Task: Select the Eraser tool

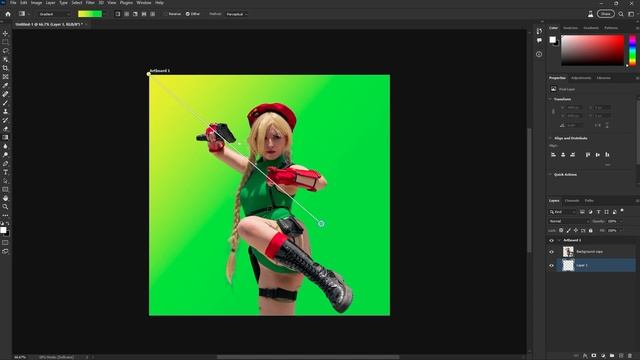Action: 5,129
